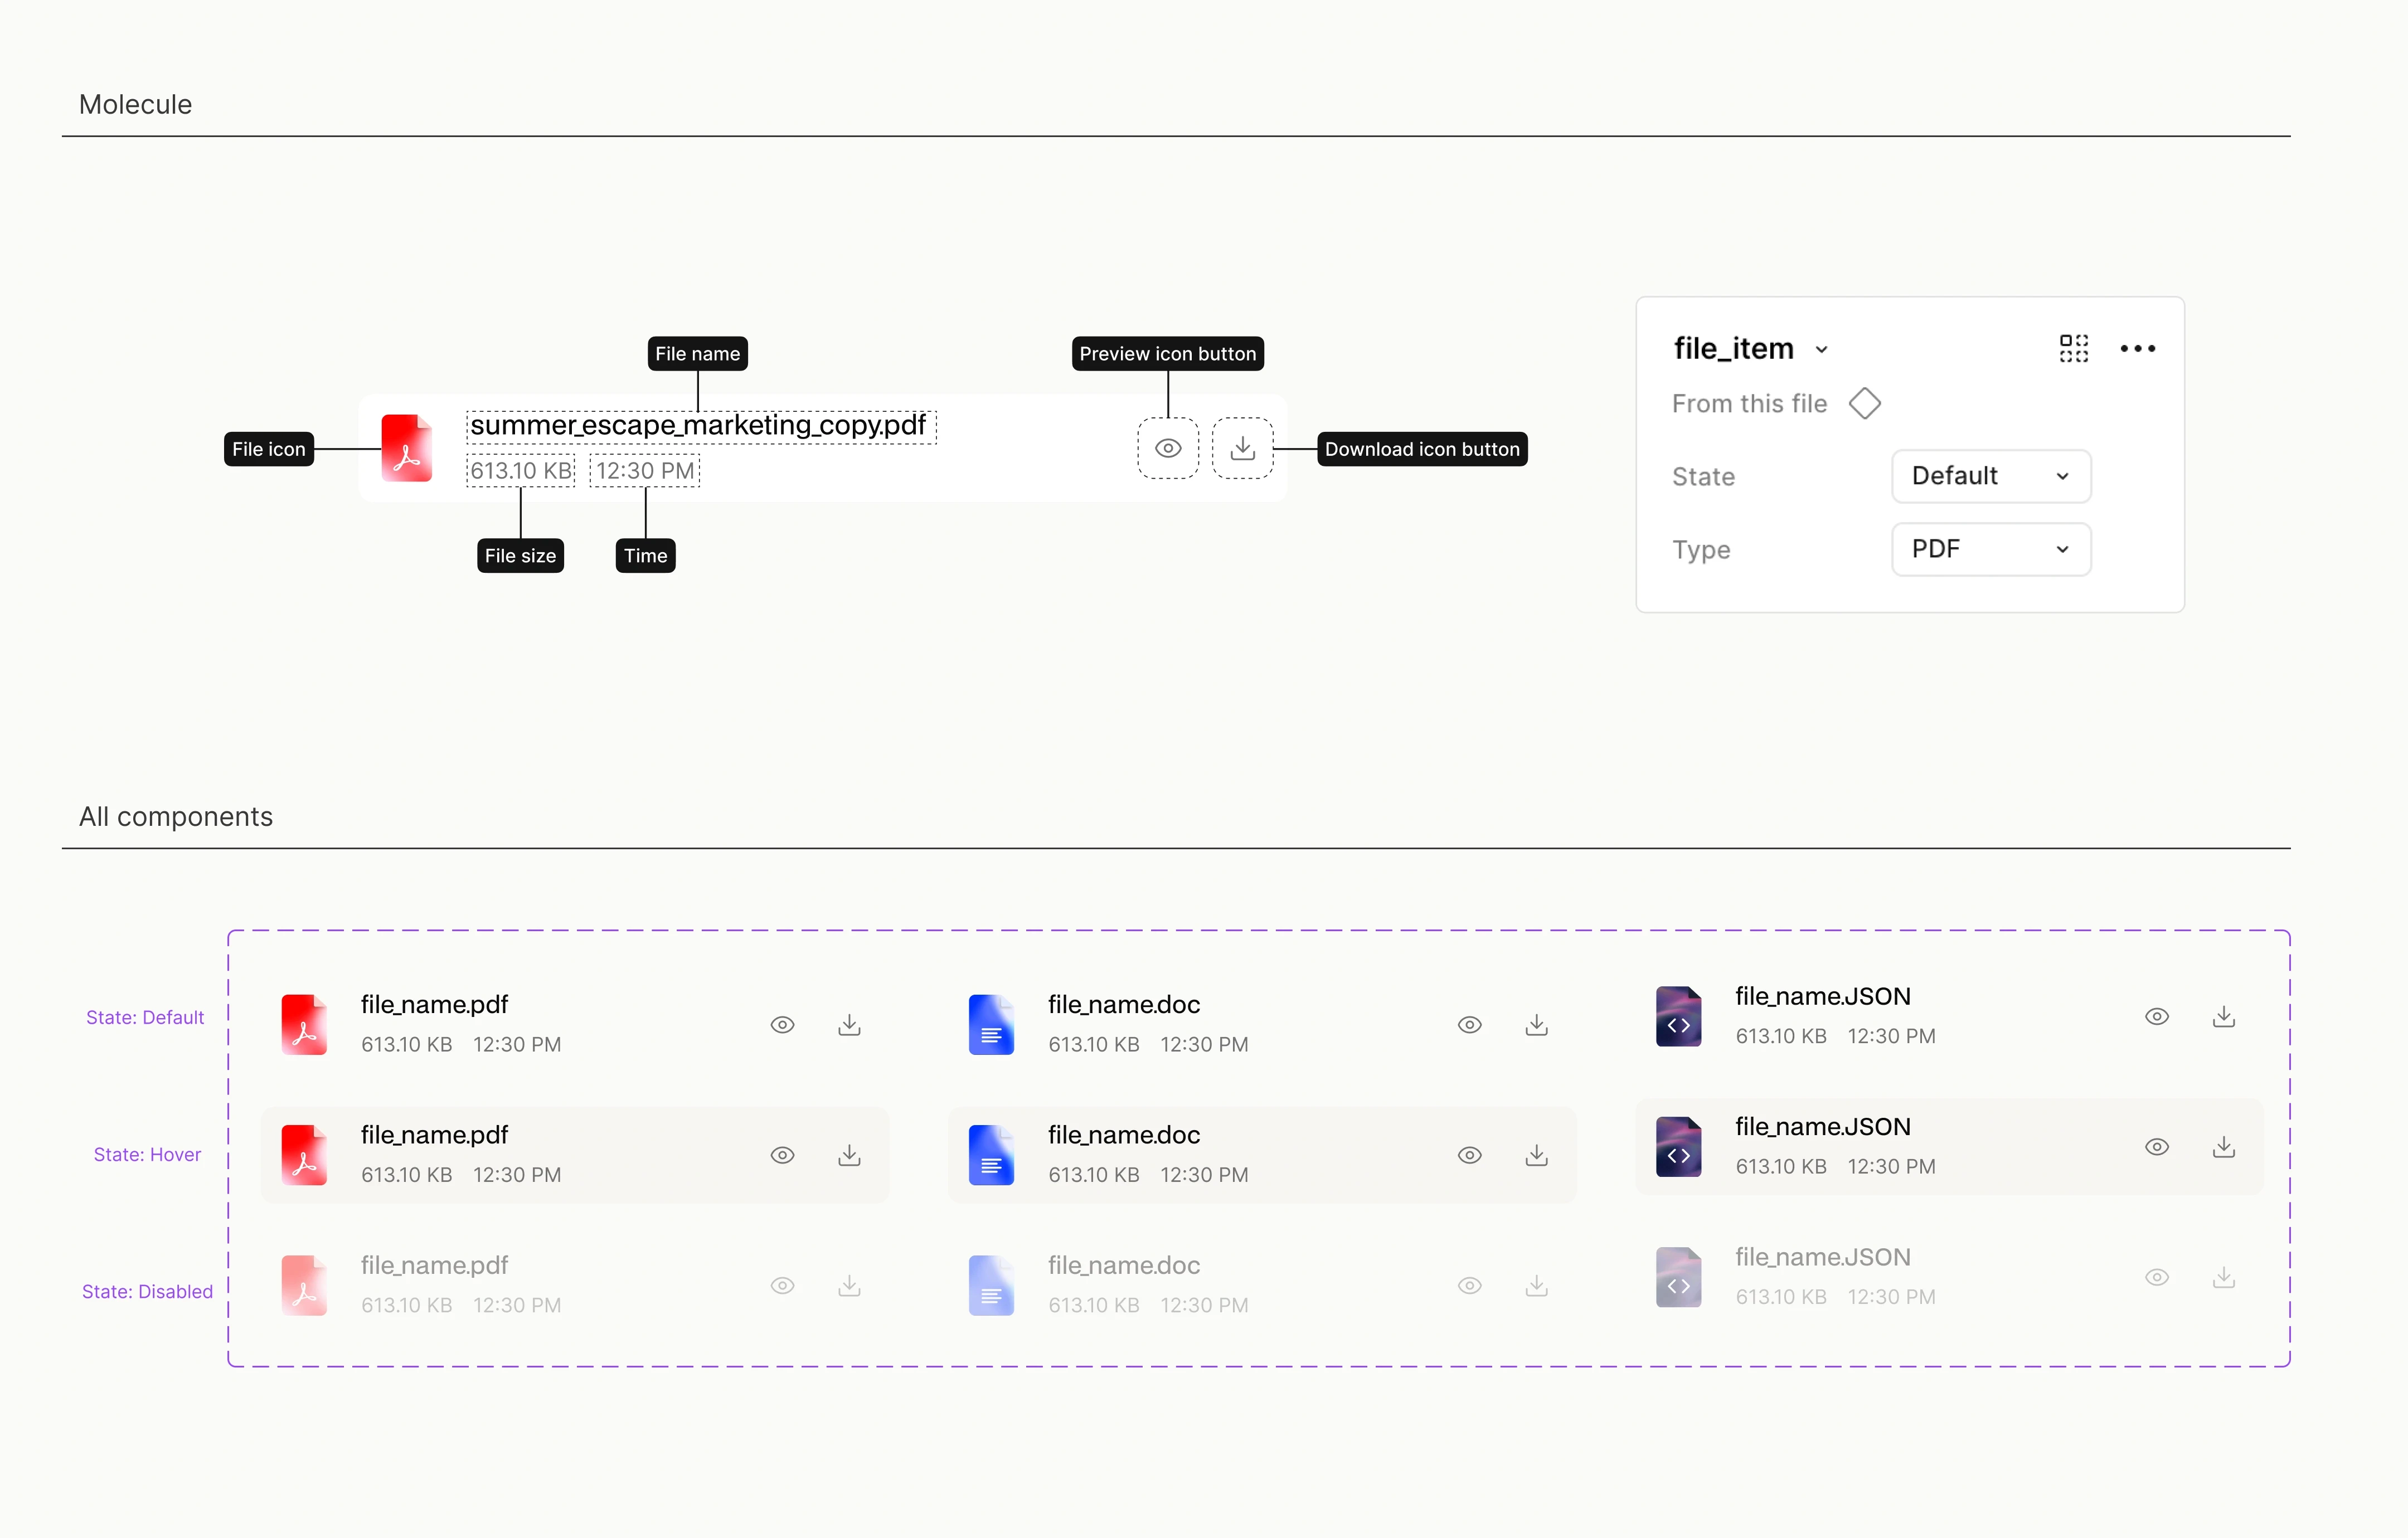
Task: Click the summer_escape_marketing_copy.pdf file name
Action: point(698,426)
